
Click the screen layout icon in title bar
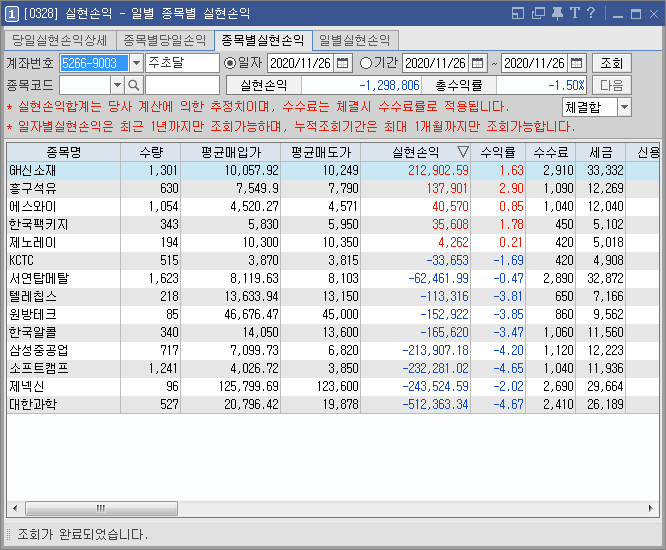[x=518, y=13]
